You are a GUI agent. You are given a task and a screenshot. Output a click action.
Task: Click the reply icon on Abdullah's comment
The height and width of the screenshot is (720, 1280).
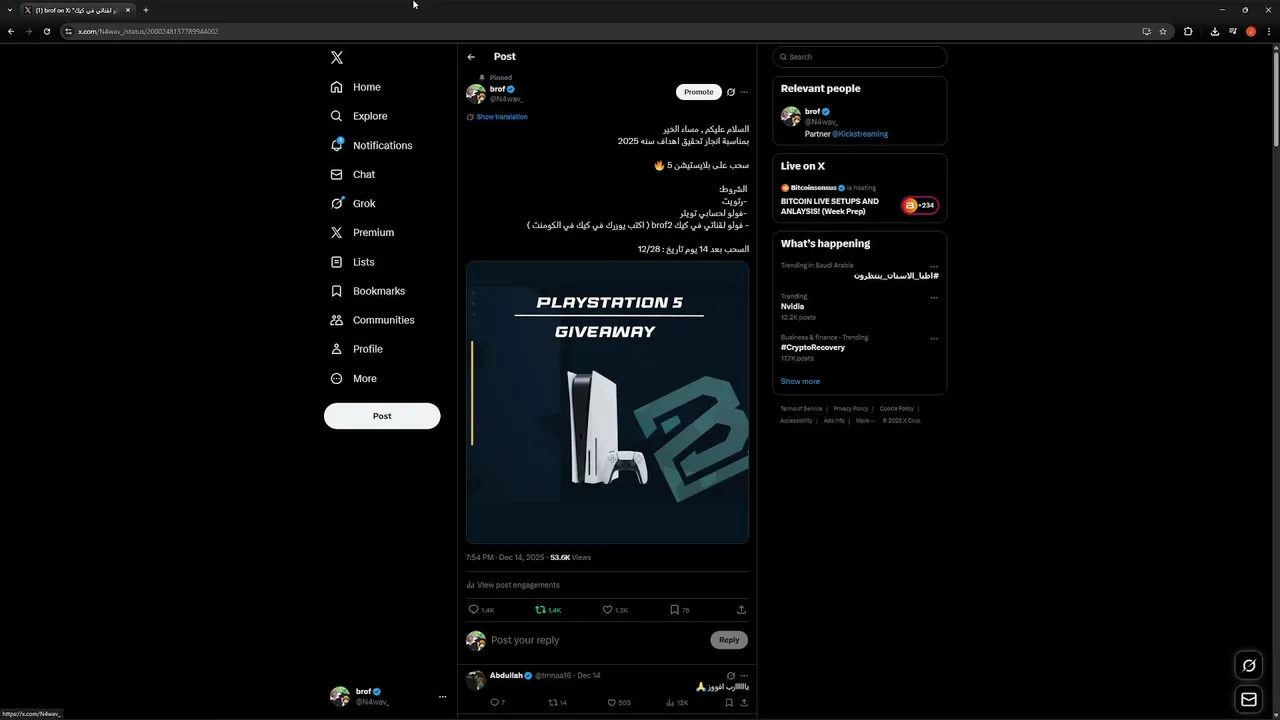[x=494, y=703]
